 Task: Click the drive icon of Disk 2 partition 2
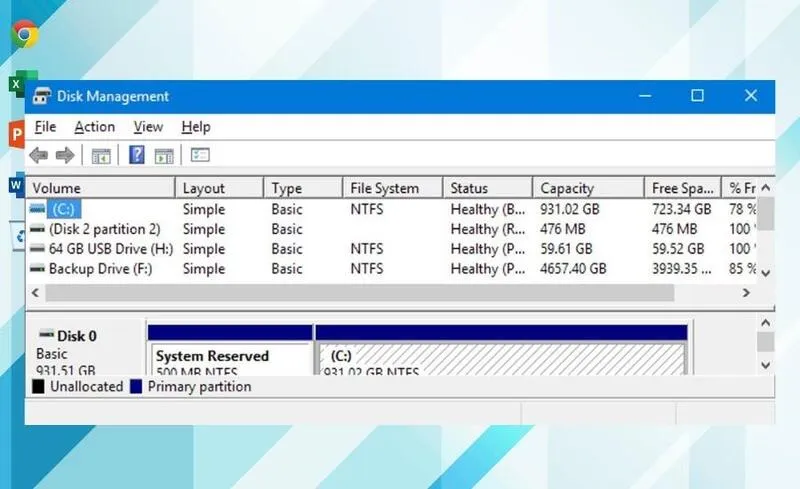tap(37, 229)
